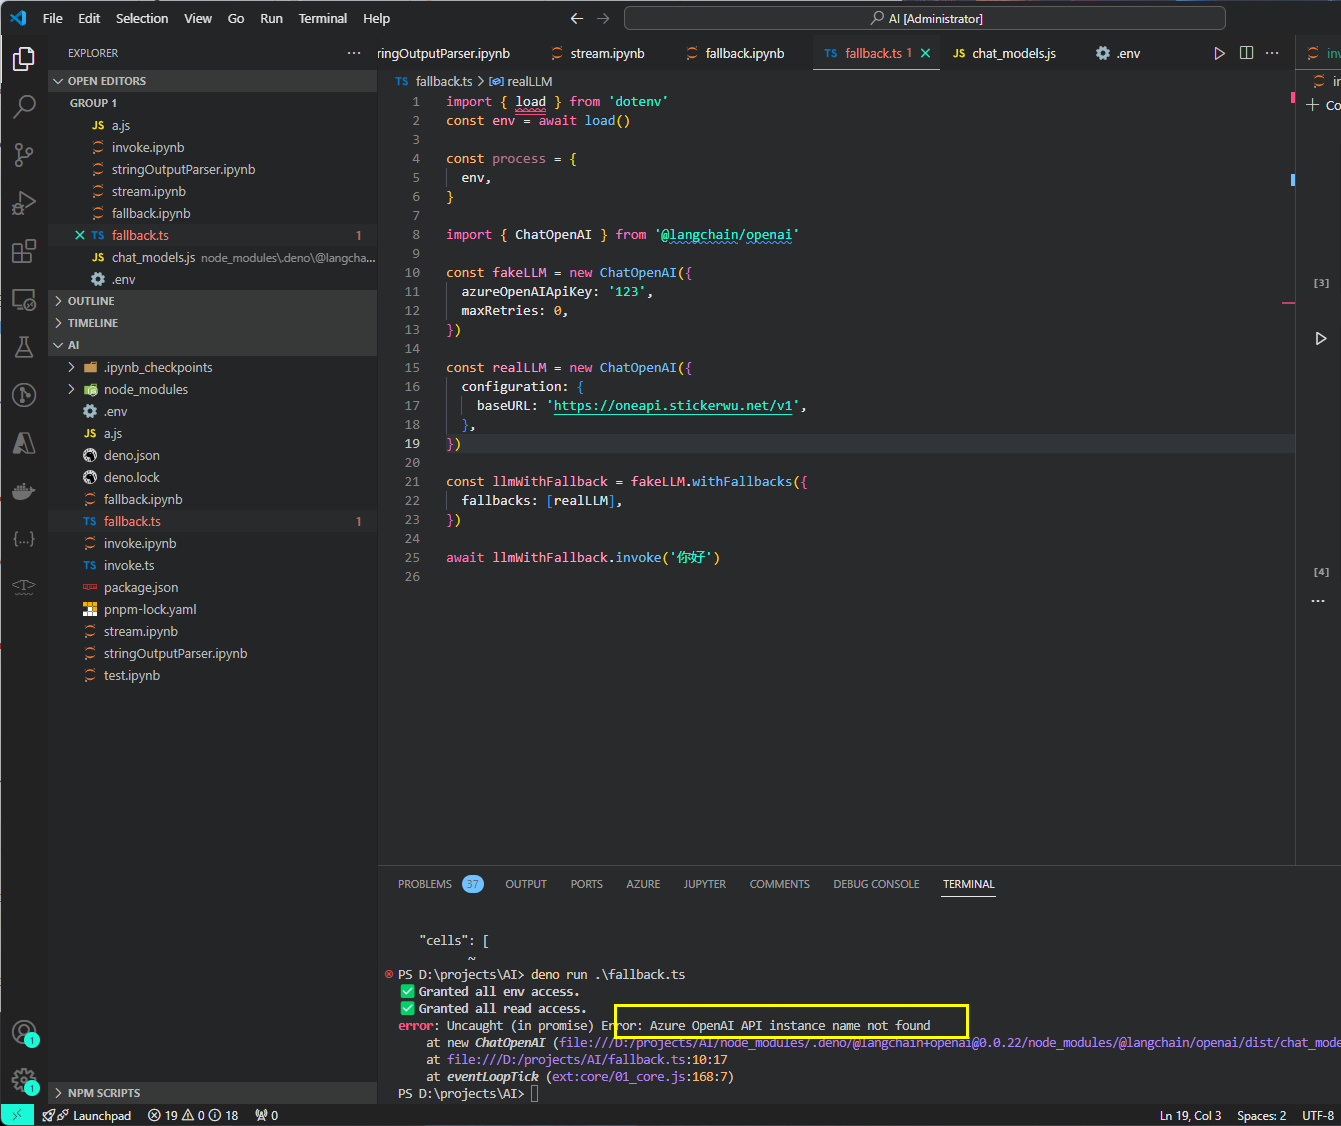This screenshot has width=1341, height=1126.
Task: Collapse the AI folder section
Action: click(212, 345)
